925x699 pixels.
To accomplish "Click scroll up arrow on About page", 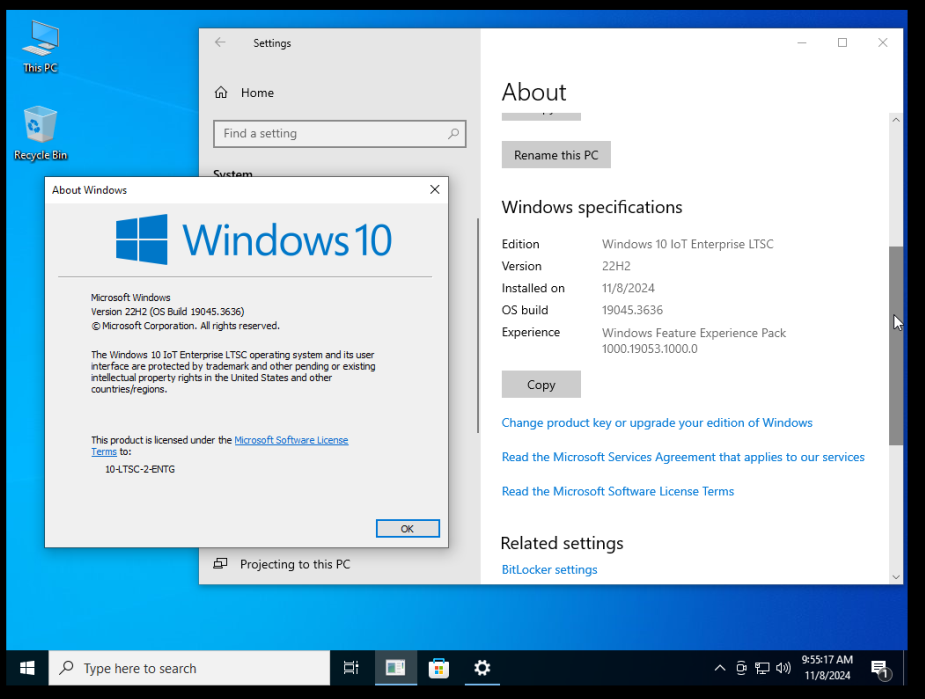I will pos(896,119).
